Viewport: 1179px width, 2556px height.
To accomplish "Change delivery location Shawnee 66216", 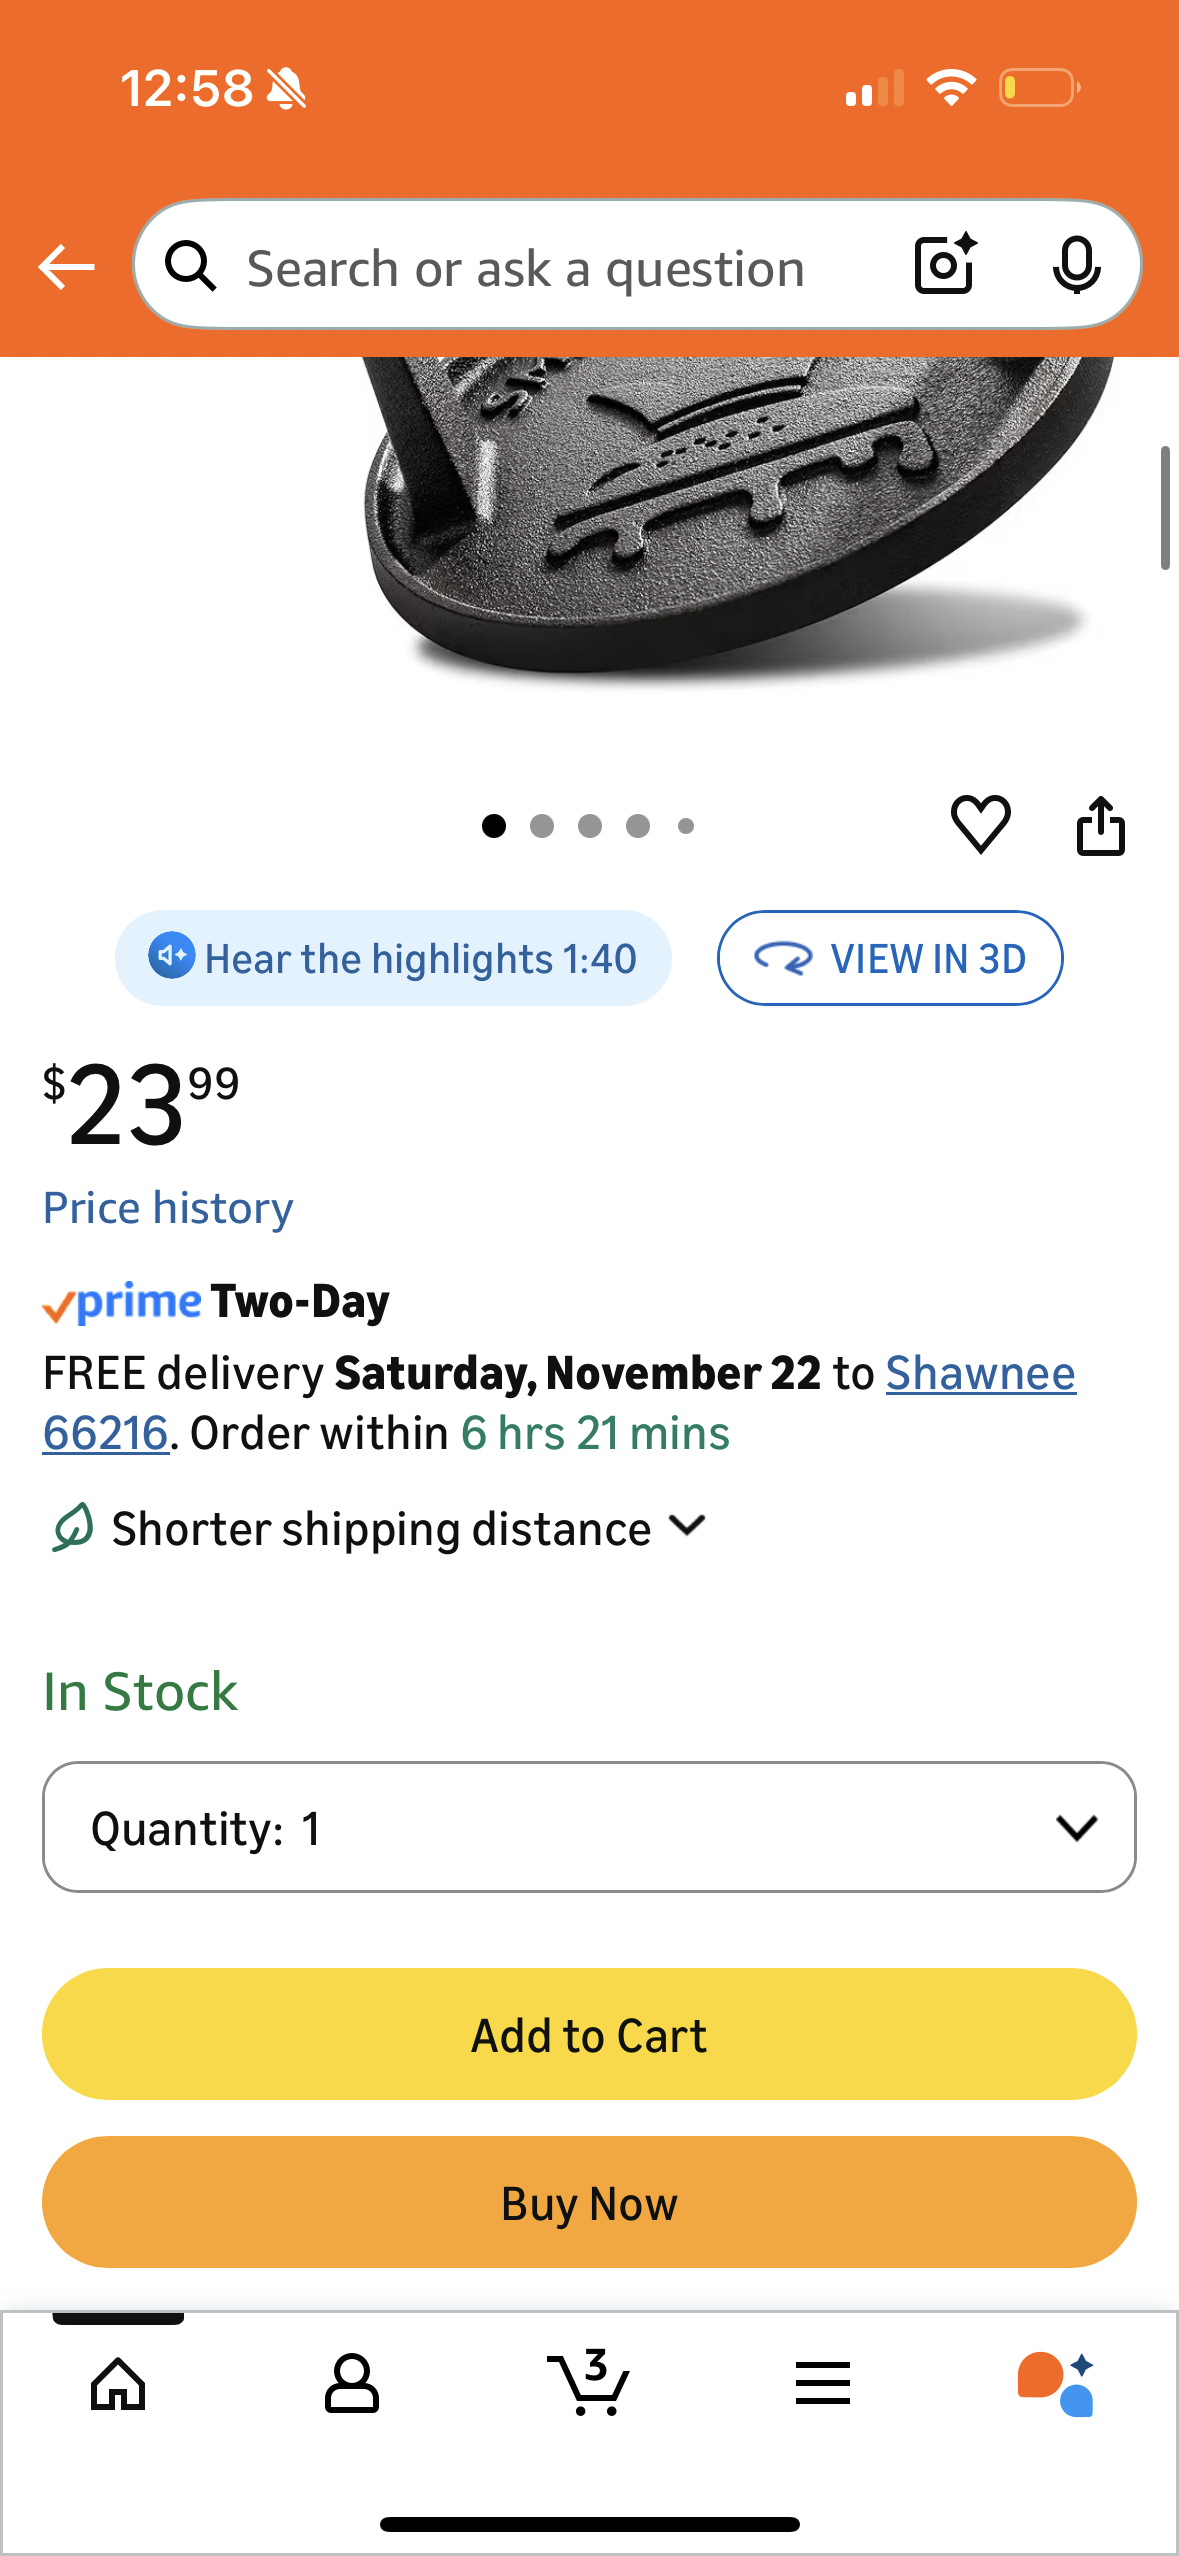I will [x=980, y=1374].
